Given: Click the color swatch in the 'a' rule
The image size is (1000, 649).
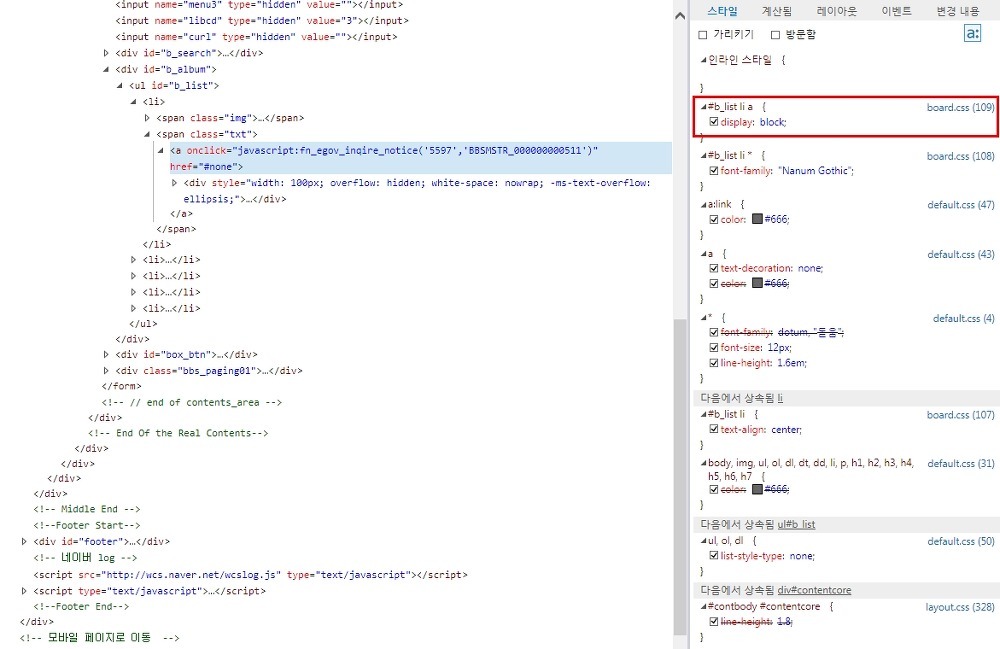Looking at the screenshot, I should [757, 282].
